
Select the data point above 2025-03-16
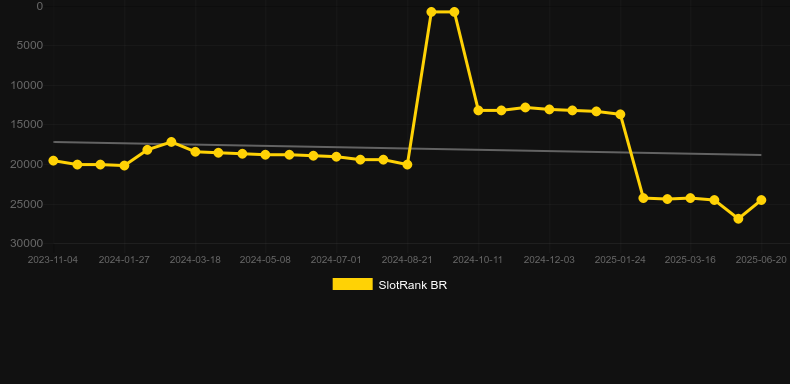tap(691, 198)
